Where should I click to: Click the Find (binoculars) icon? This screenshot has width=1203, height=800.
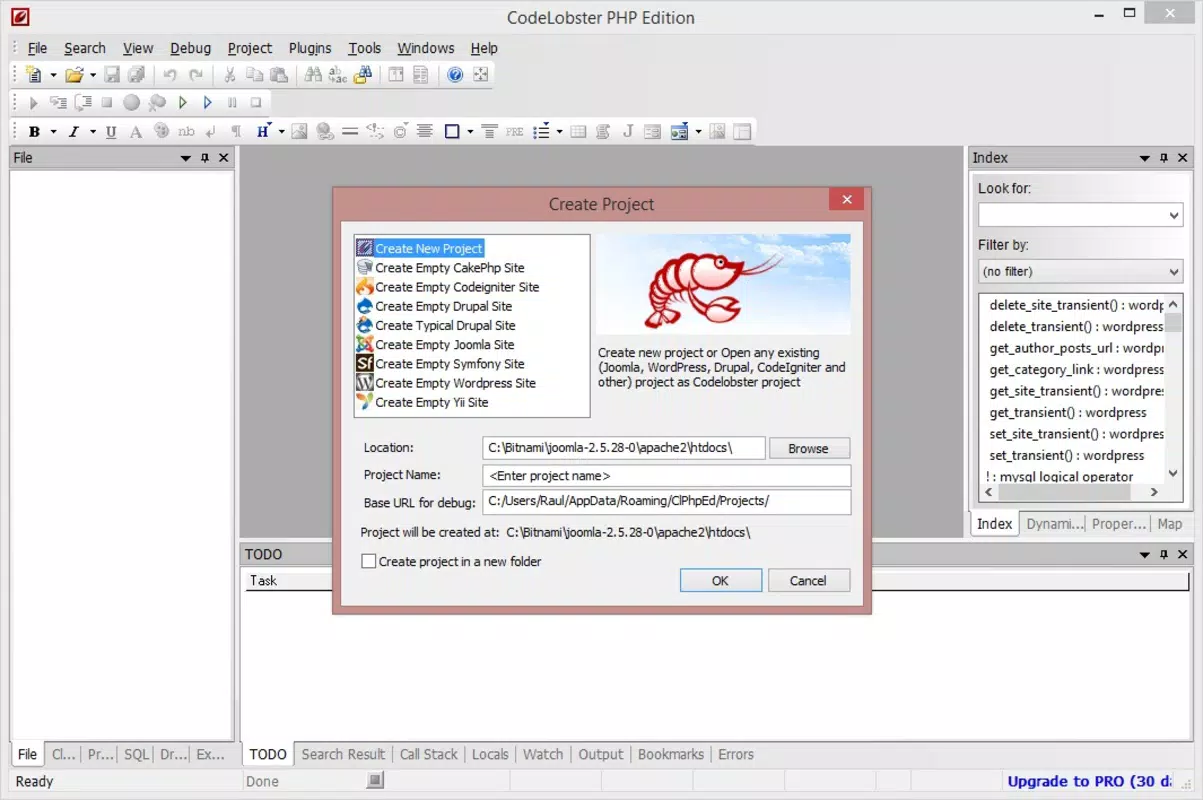click(x=313, y=75)
